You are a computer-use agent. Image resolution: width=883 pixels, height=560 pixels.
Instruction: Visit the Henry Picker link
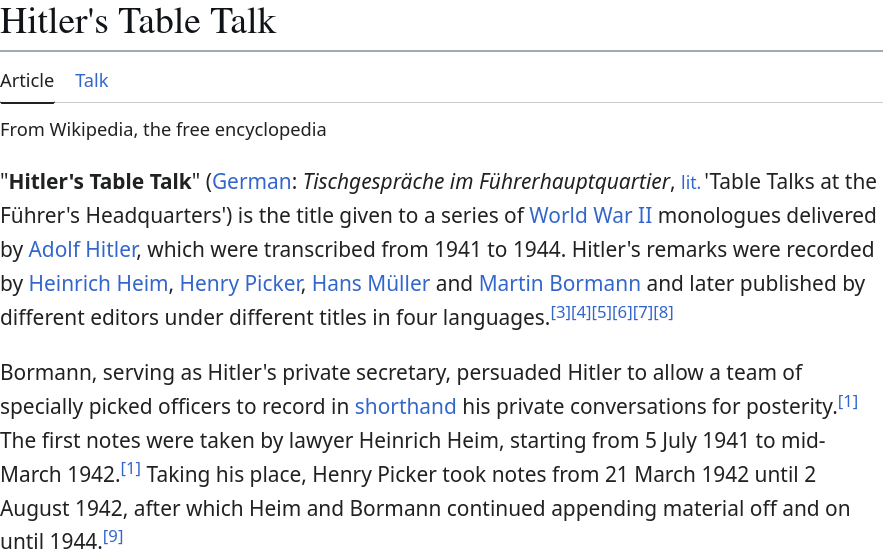pos(240,283)
